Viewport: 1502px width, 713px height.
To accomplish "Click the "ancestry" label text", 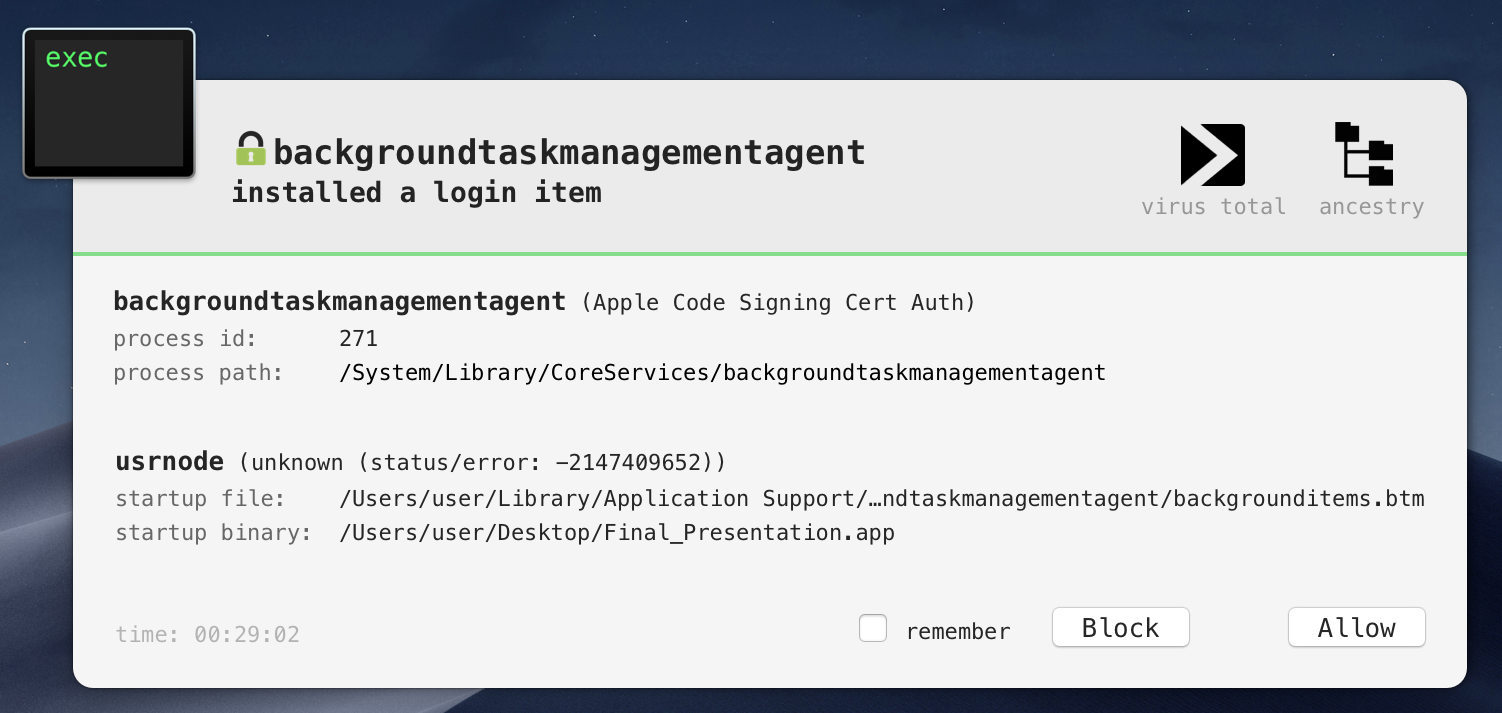I will [1371, 207].
